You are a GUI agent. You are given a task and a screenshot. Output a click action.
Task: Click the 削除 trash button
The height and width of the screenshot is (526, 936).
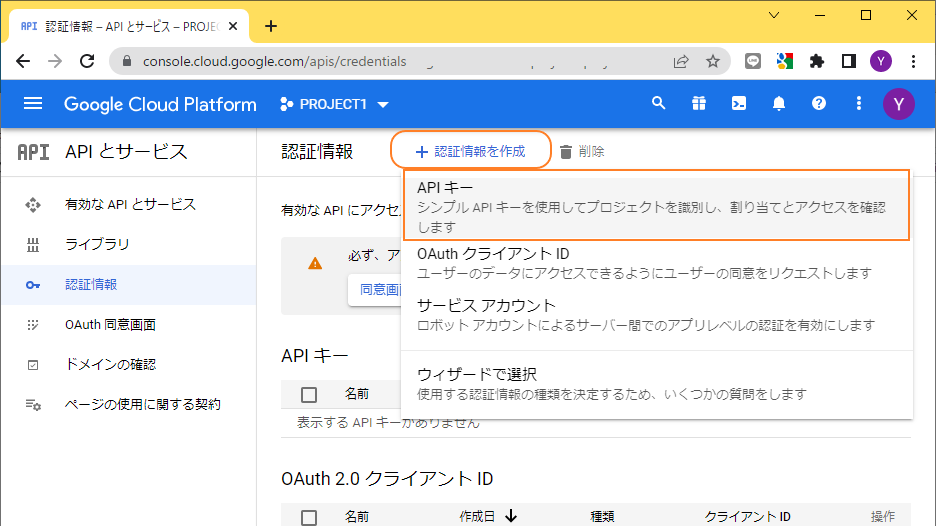(582, 152)
